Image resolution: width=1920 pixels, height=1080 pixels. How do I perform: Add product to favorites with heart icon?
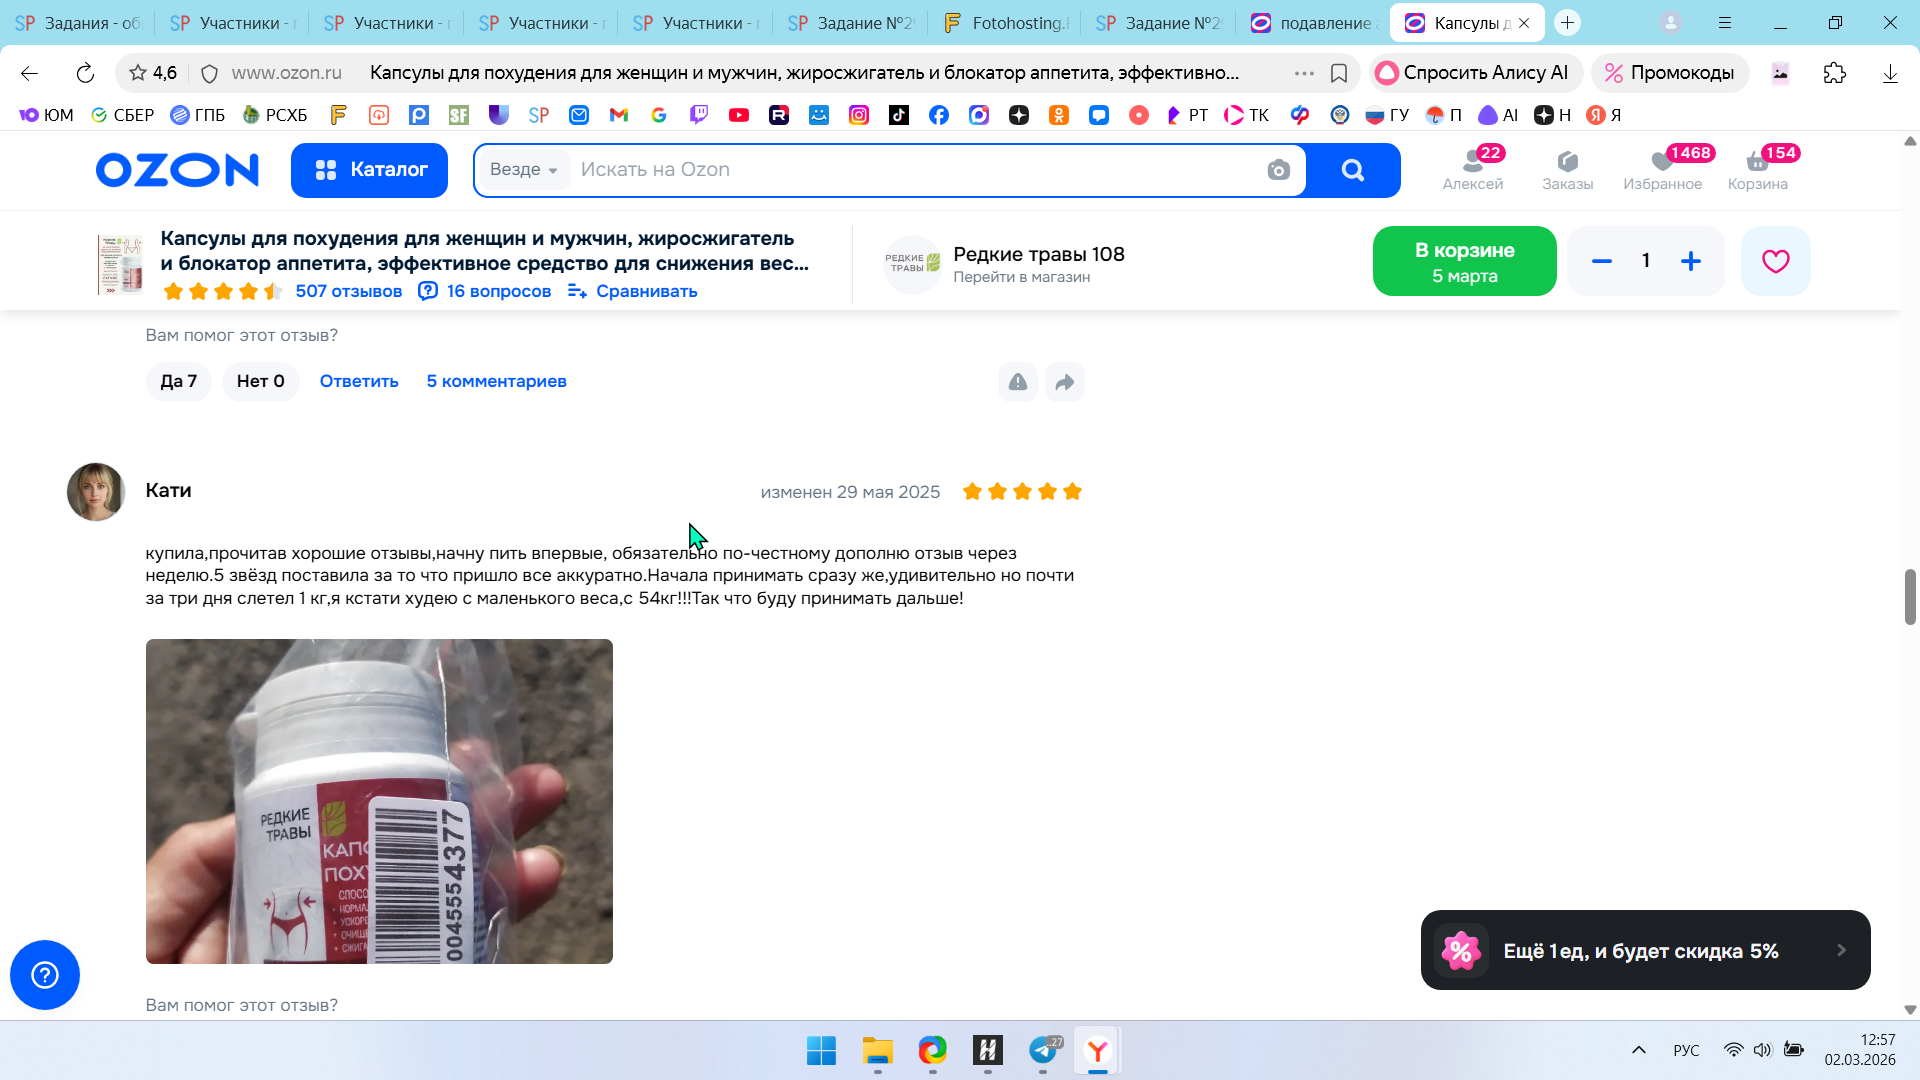1775,261
